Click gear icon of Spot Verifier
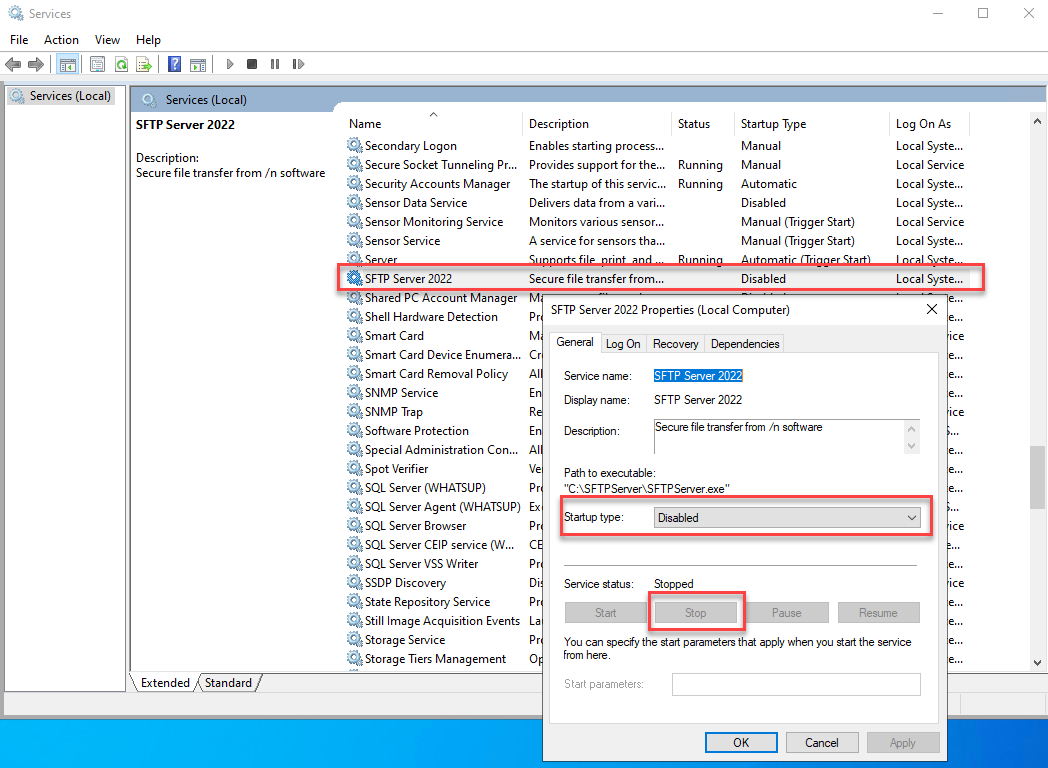1048x768 pixels. 355,469
